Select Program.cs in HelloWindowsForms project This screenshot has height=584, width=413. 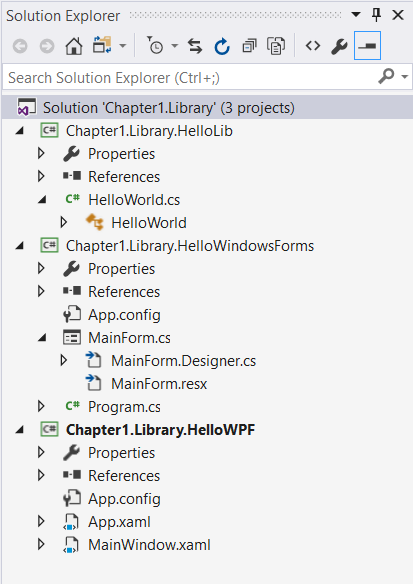(x=124, y=407)
